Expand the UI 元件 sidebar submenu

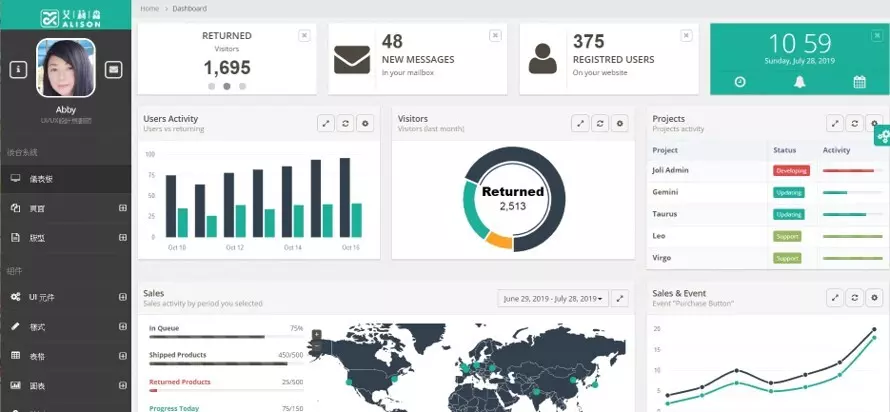(122, 297)
